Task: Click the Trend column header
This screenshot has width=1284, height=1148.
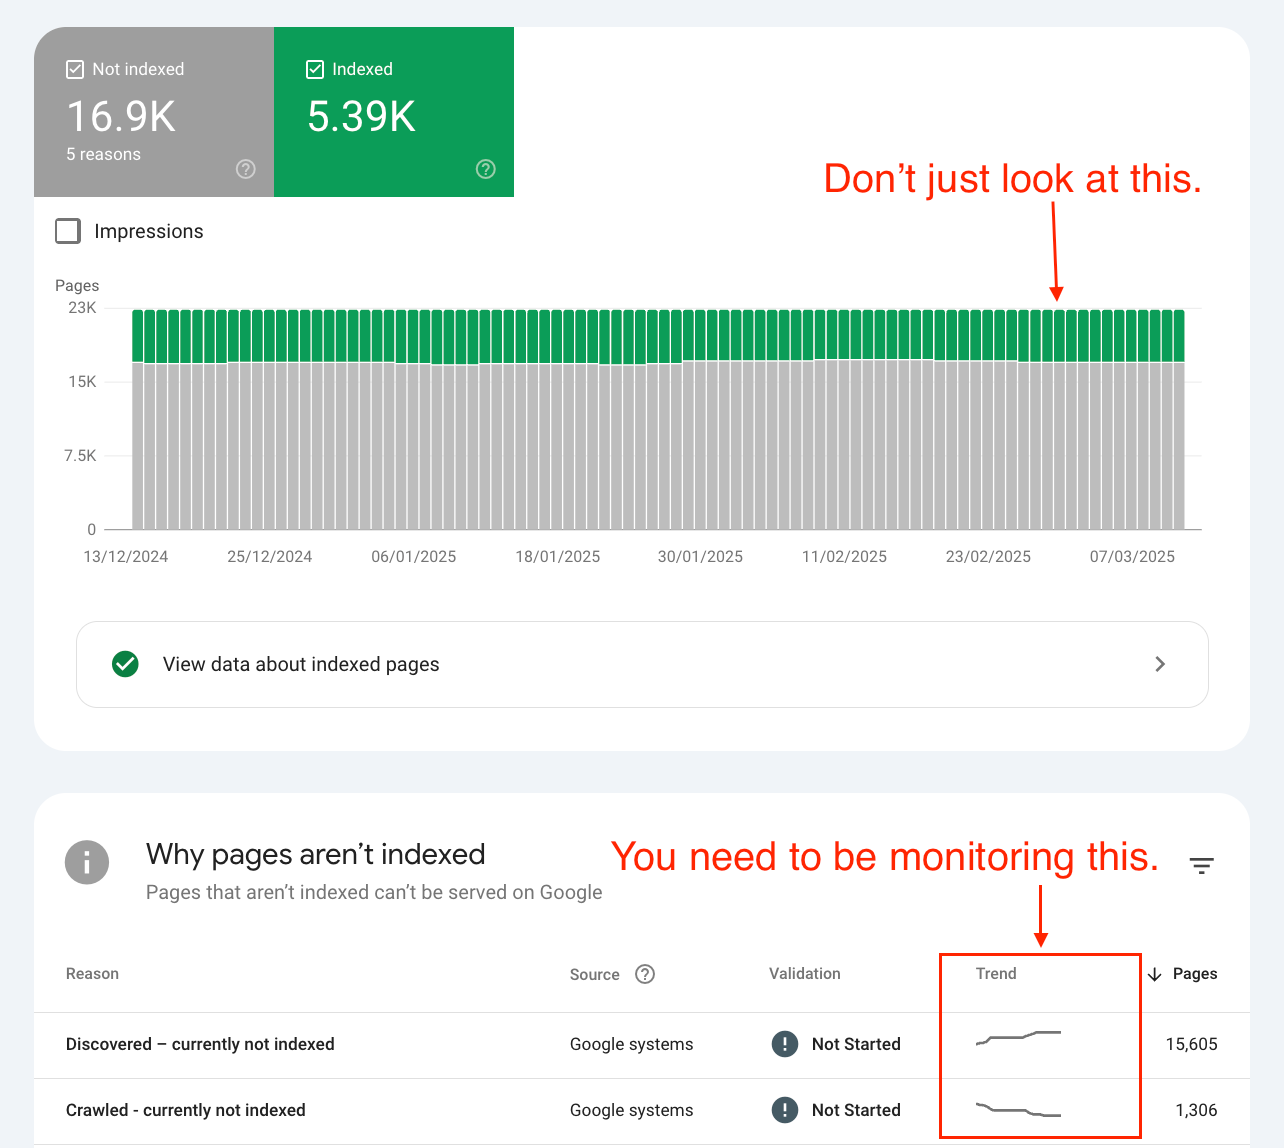Action: pos(996,974)
